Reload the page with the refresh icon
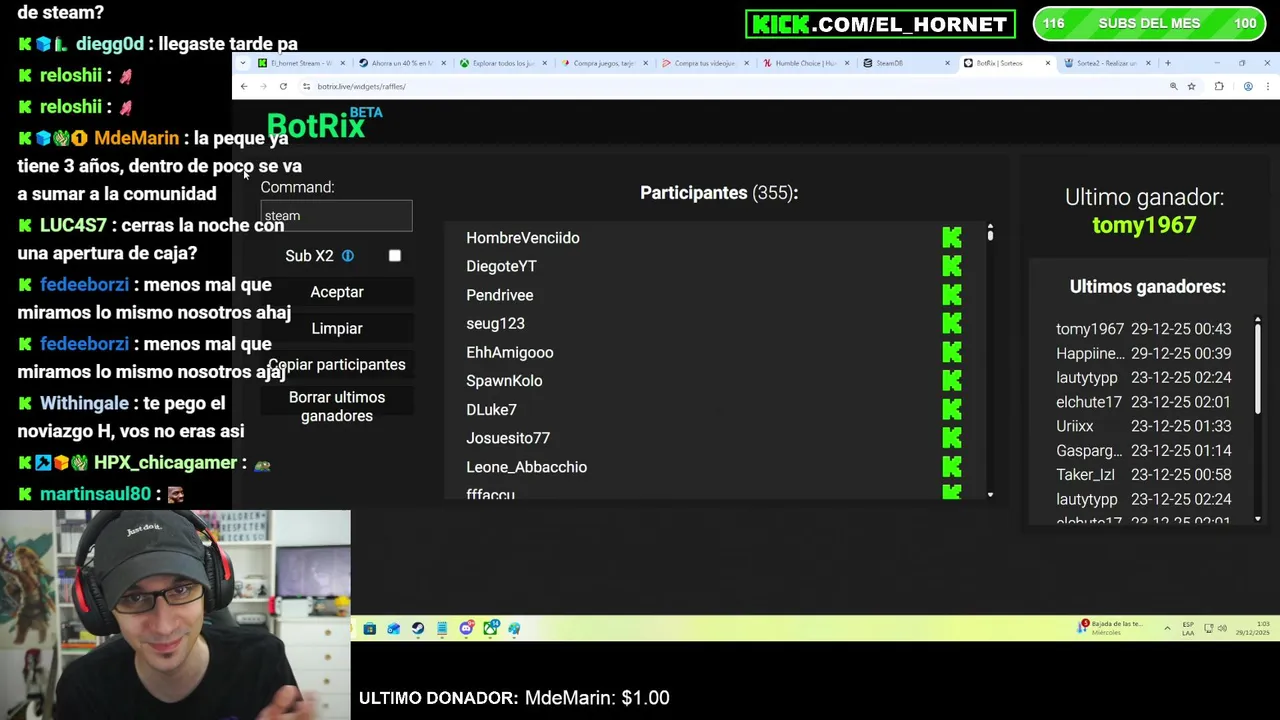Image resolution: width=1280 pixels, height=720 pixels. (x=283, y=86)
